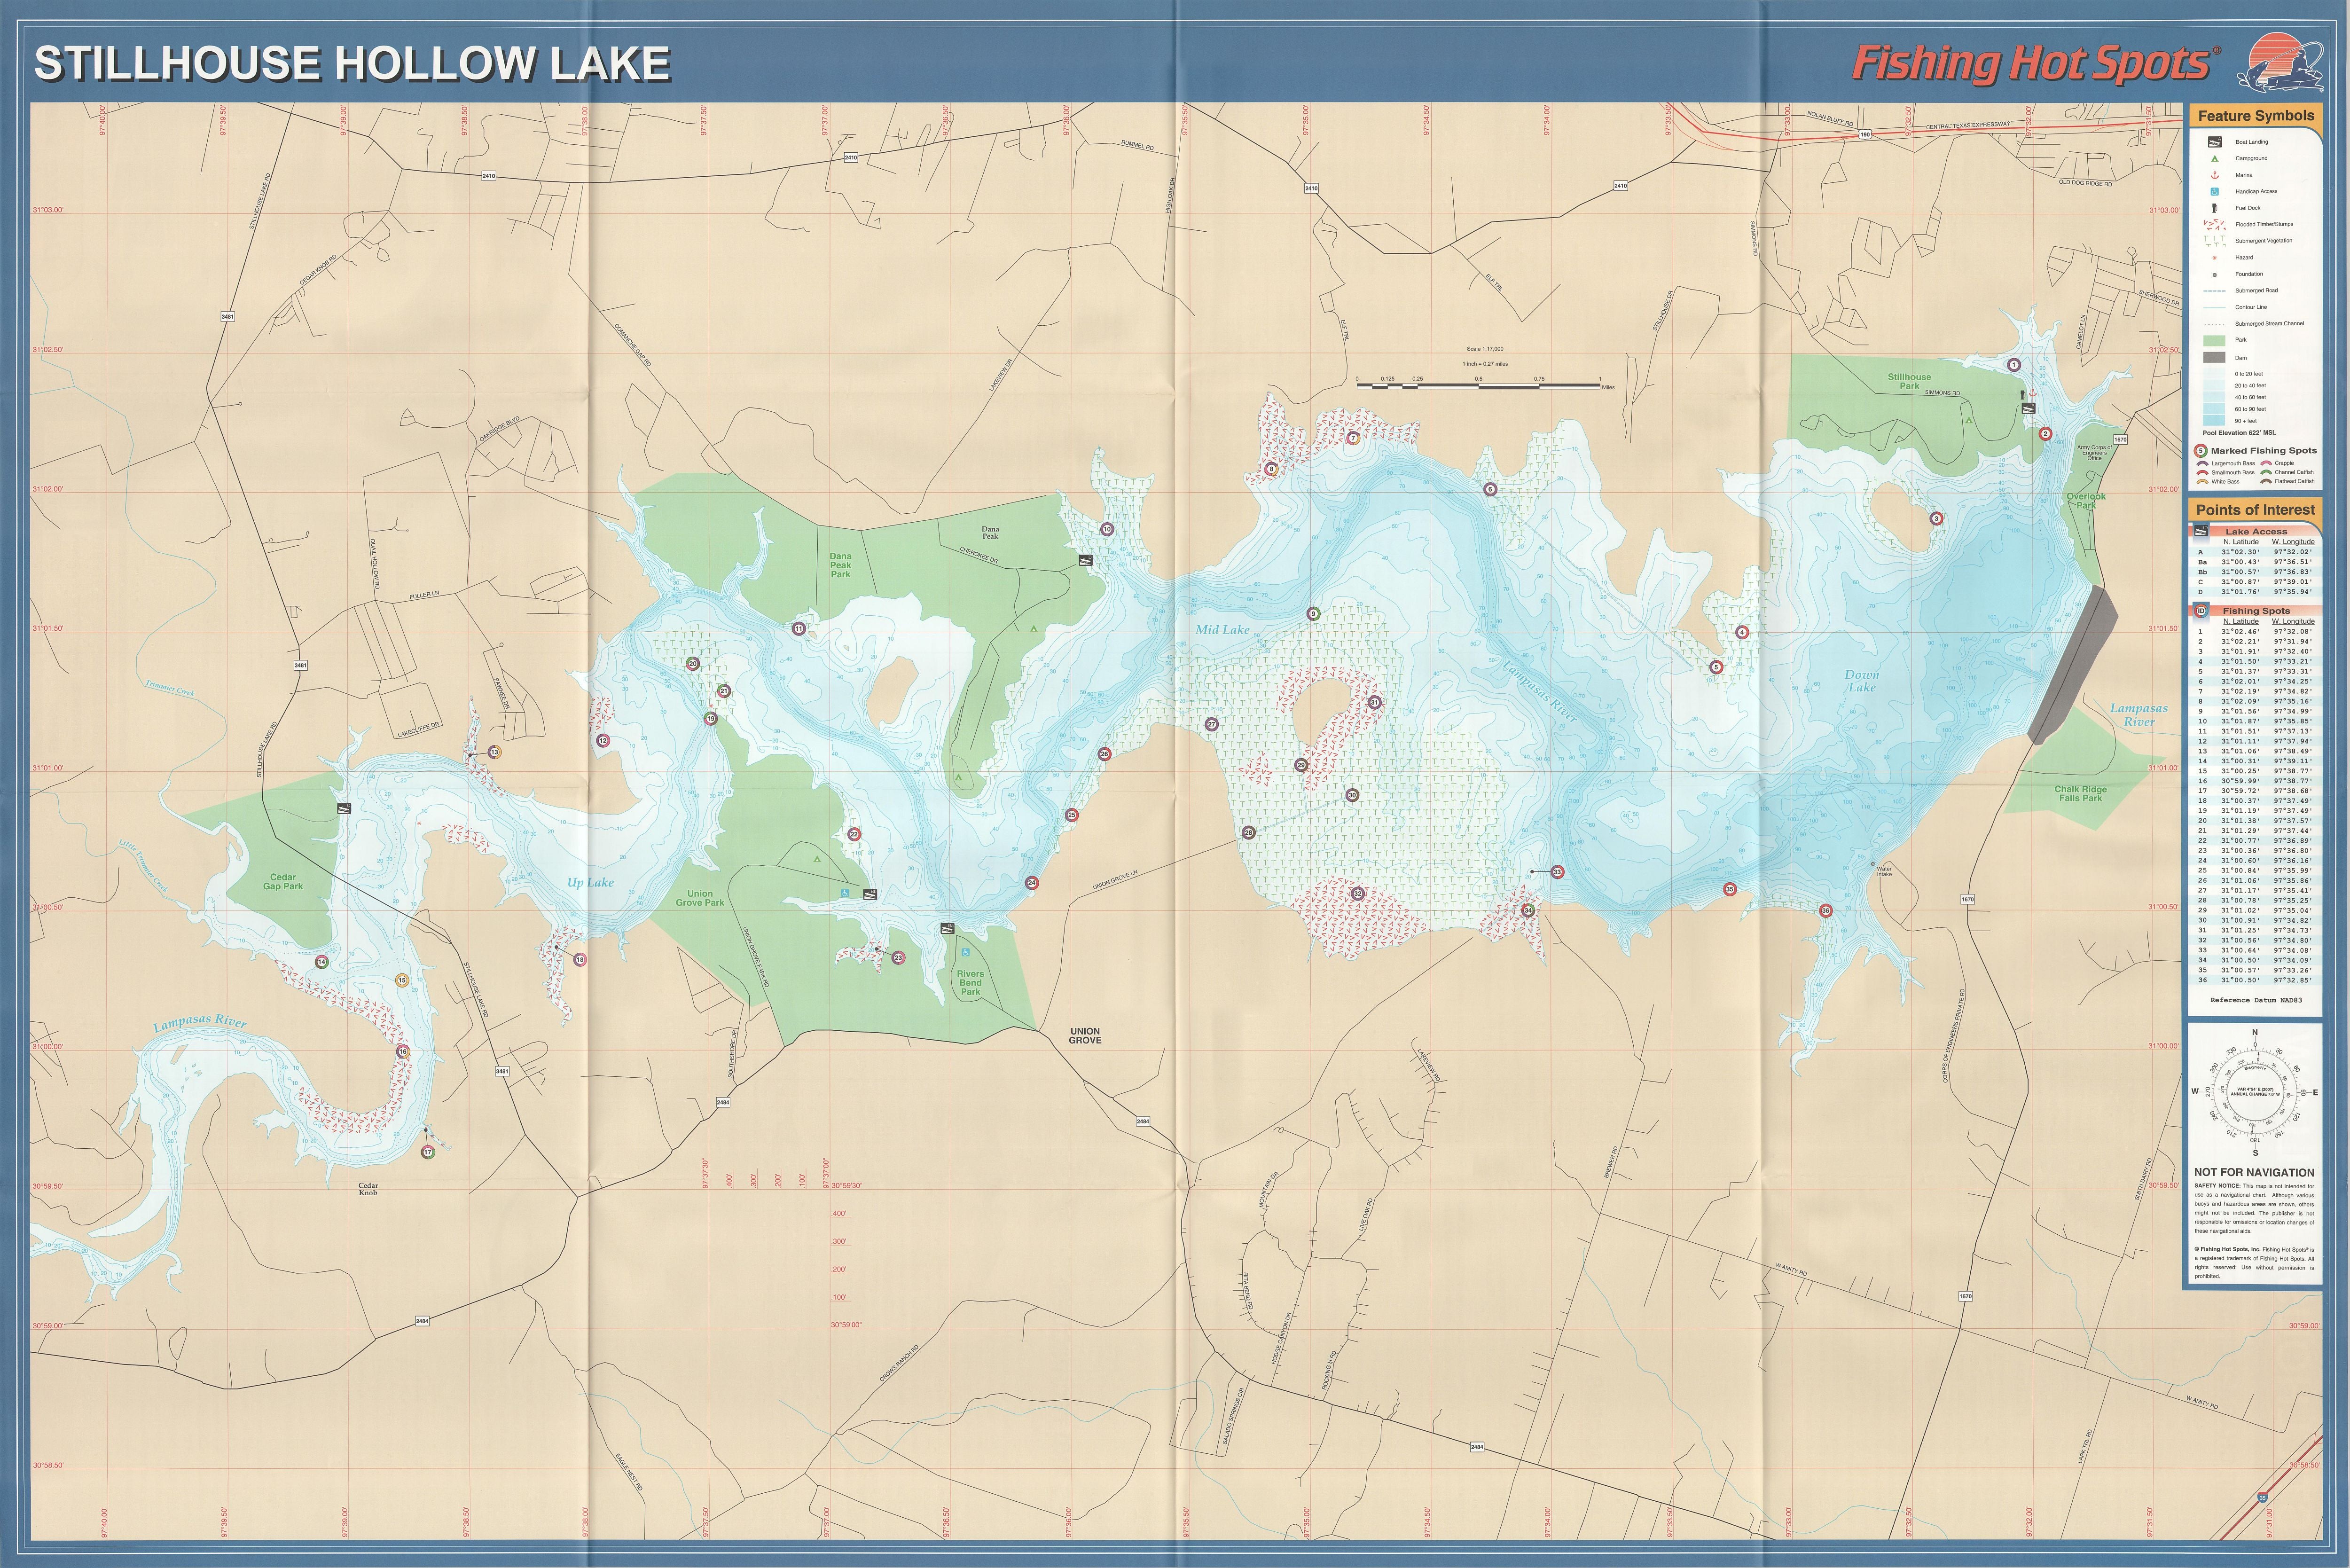The width and height of the screenshot is (2350, 1568).
Task: Click the boat landing icon at Cedar Gap Park
Action: click(x=344, y=808)
